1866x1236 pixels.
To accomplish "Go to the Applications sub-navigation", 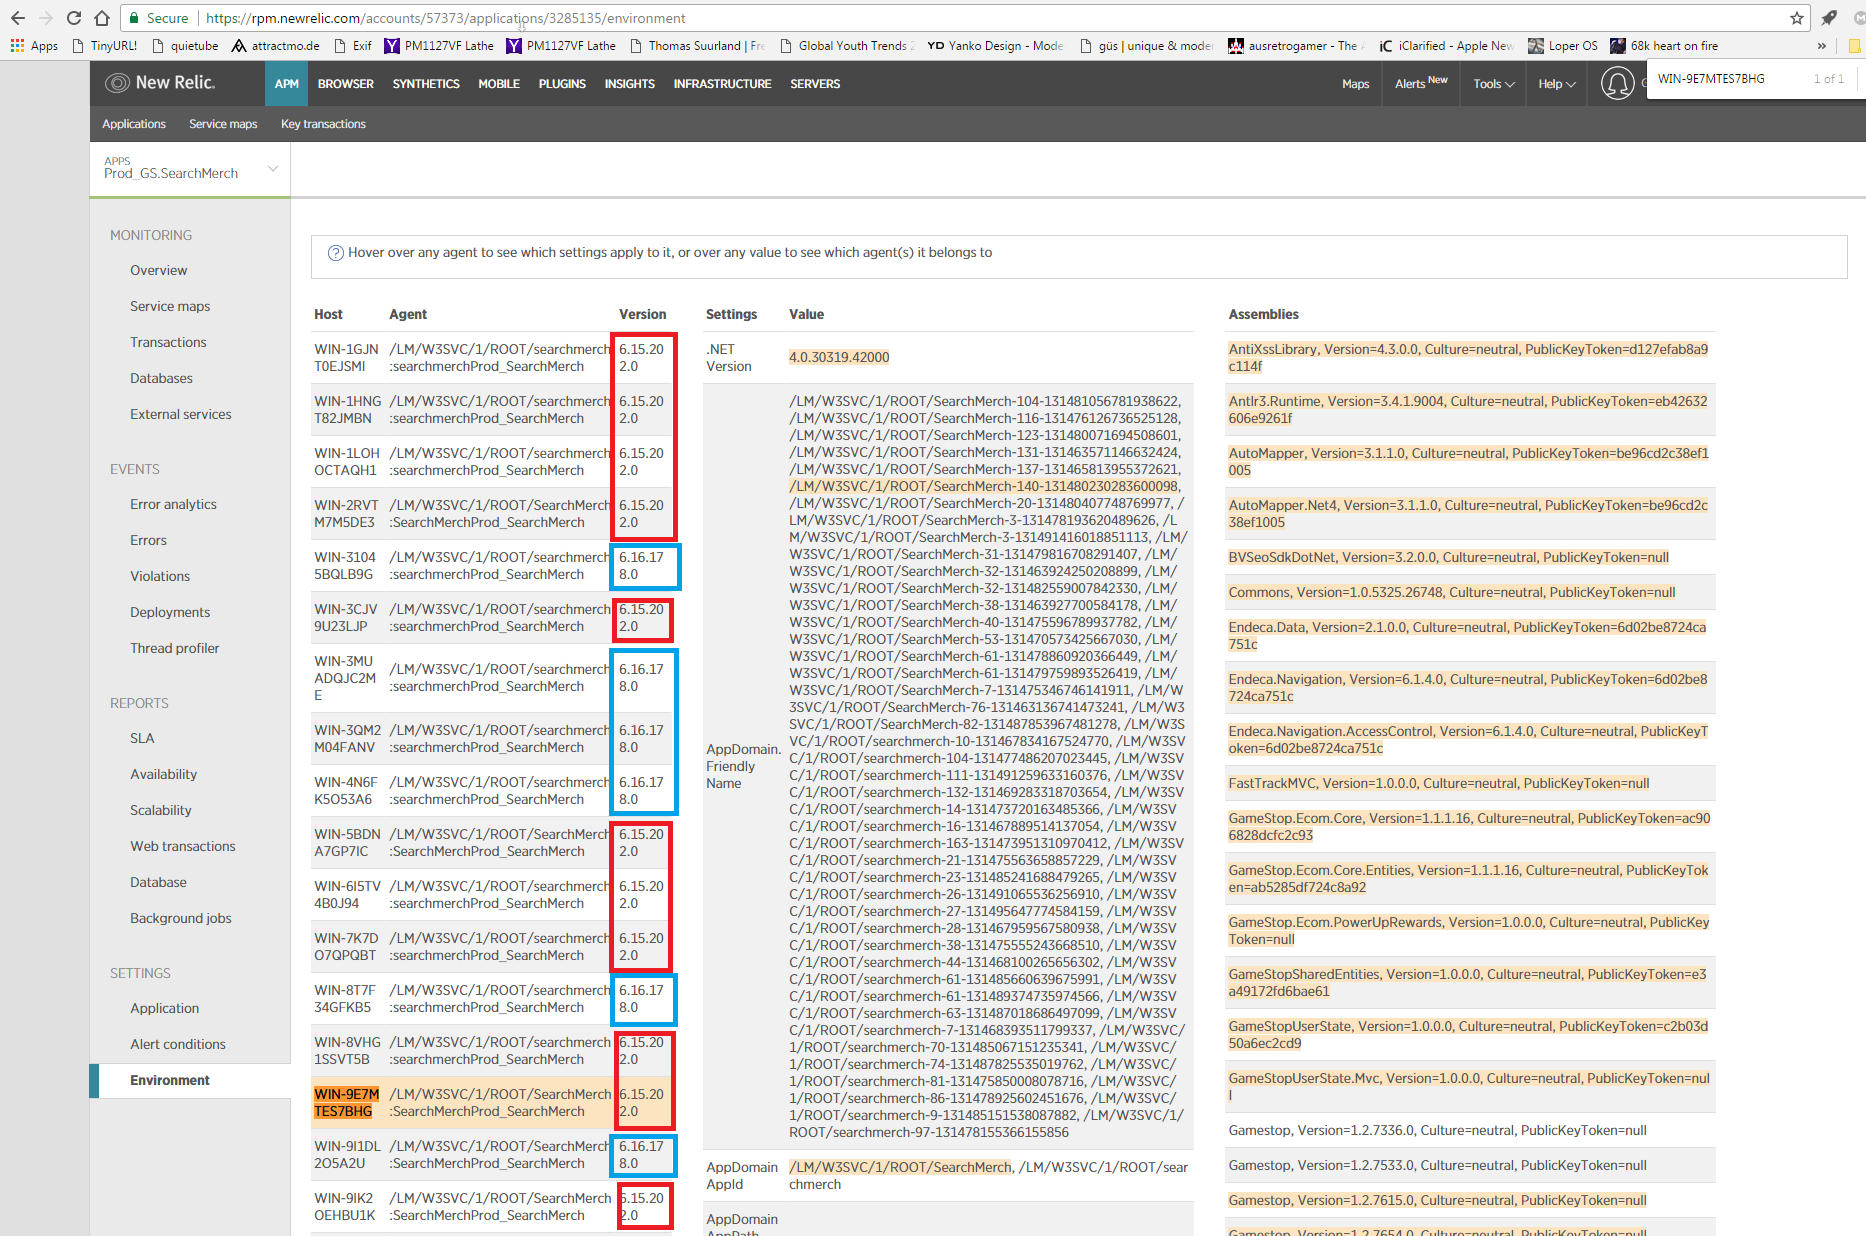I will pyautogui.click(x=134, y=124).
